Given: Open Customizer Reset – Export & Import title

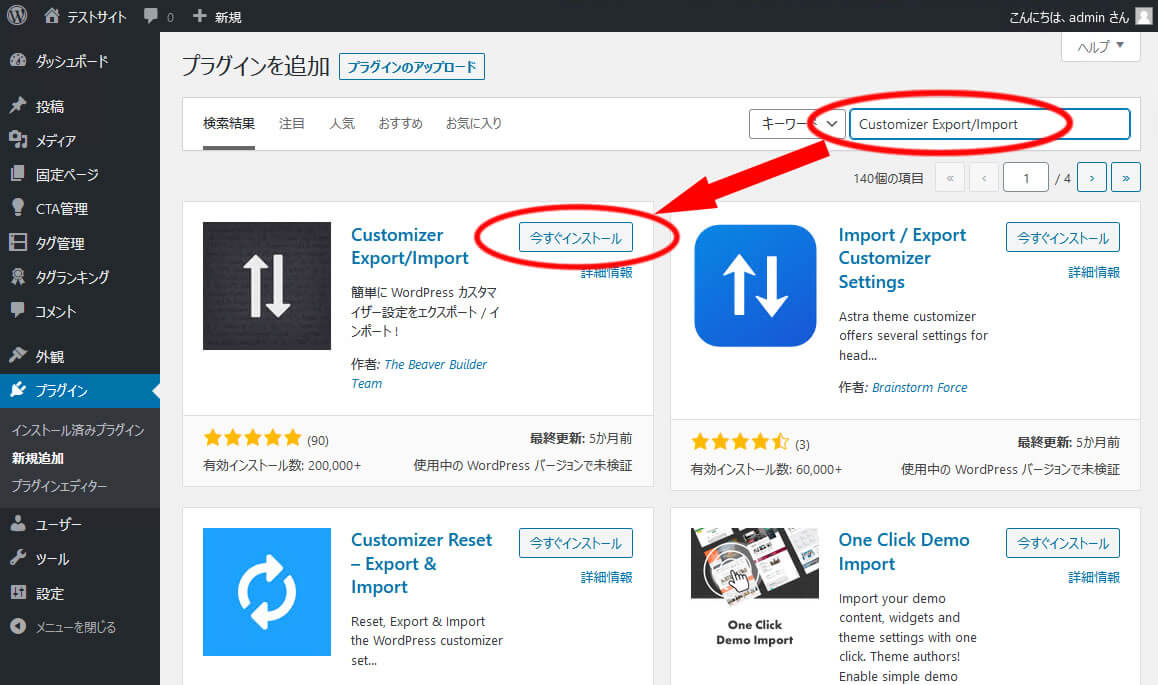Looking at the screenshot, I should (422, 563).
